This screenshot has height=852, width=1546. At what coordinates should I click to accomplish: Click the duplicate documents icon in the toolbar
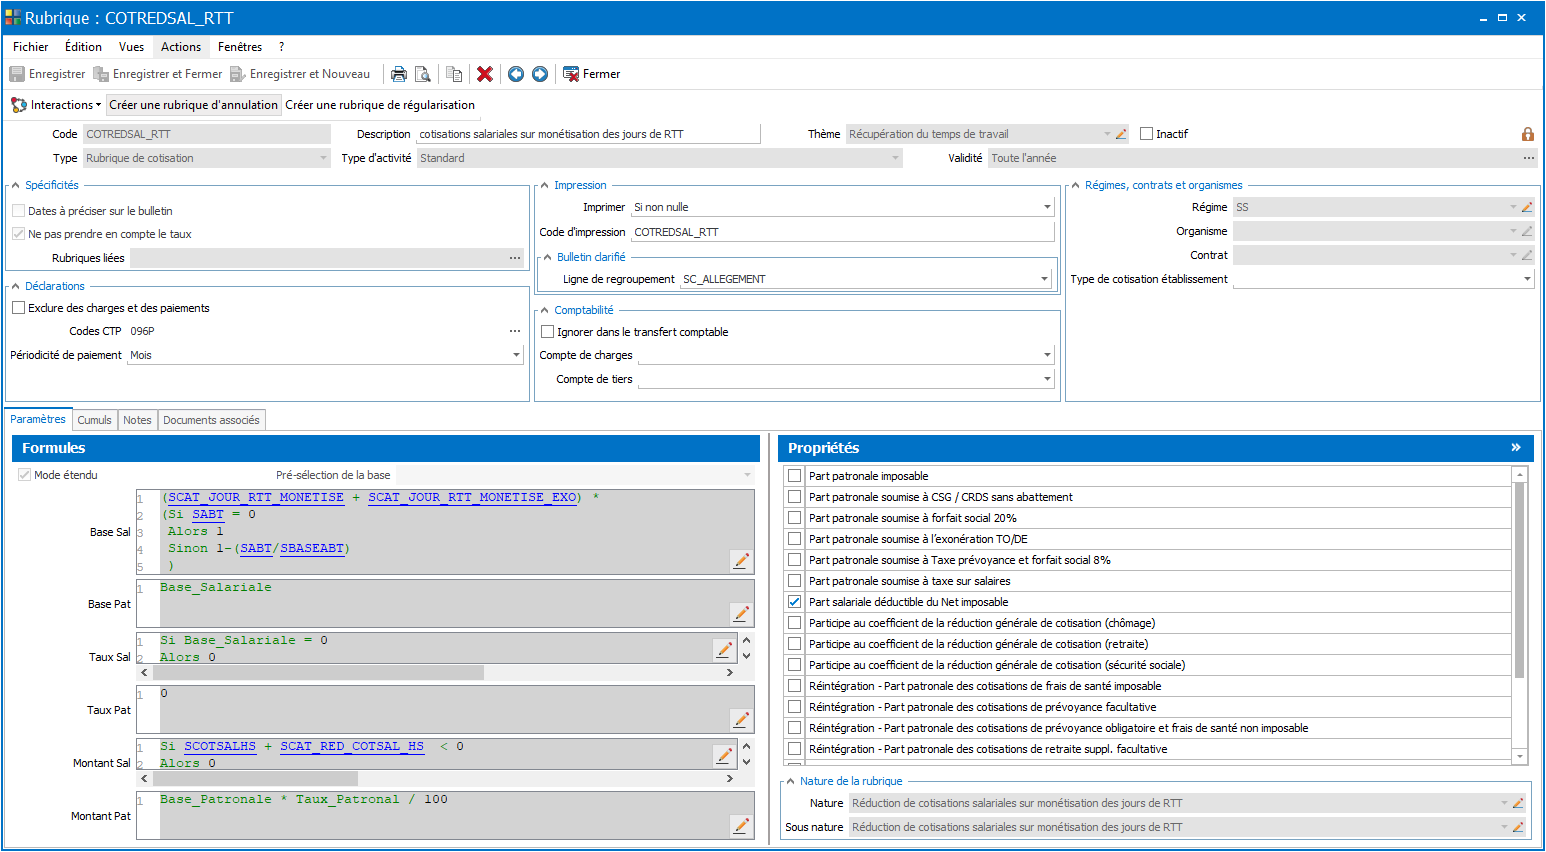[454, 74]
